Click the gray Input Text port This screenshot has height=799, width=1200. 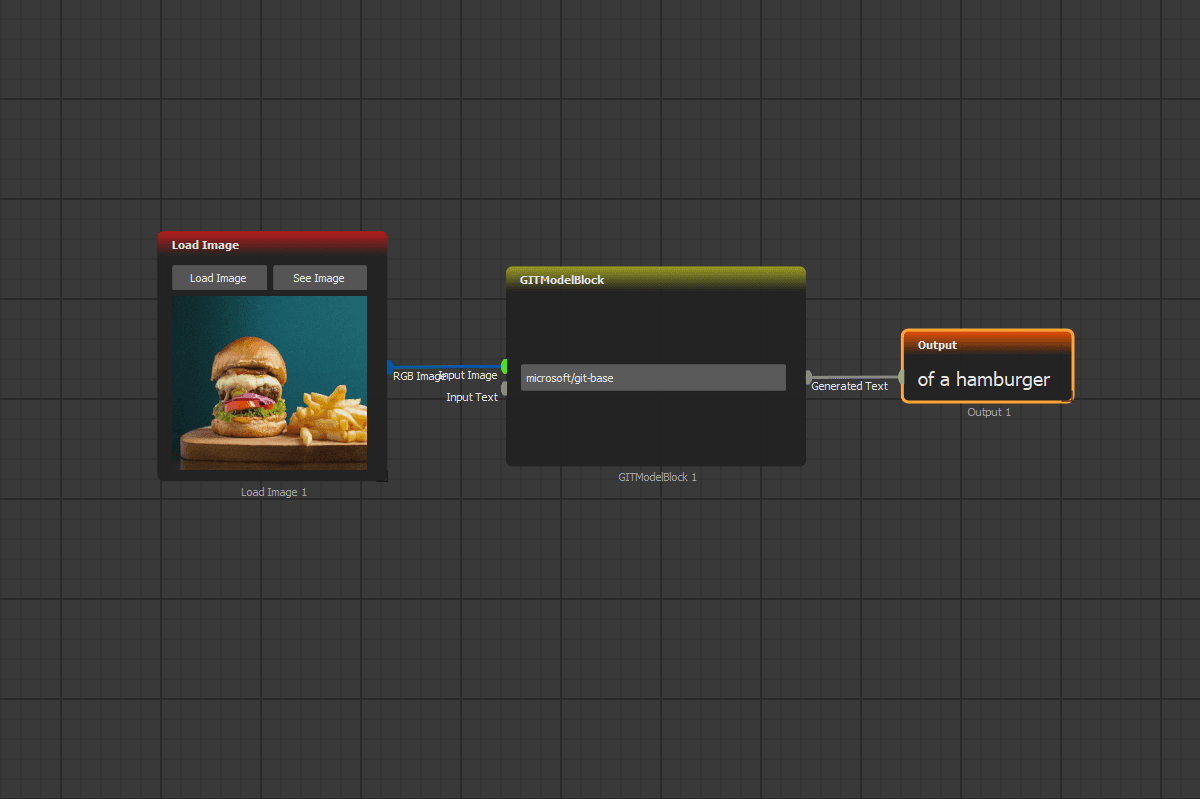(505, 389)
